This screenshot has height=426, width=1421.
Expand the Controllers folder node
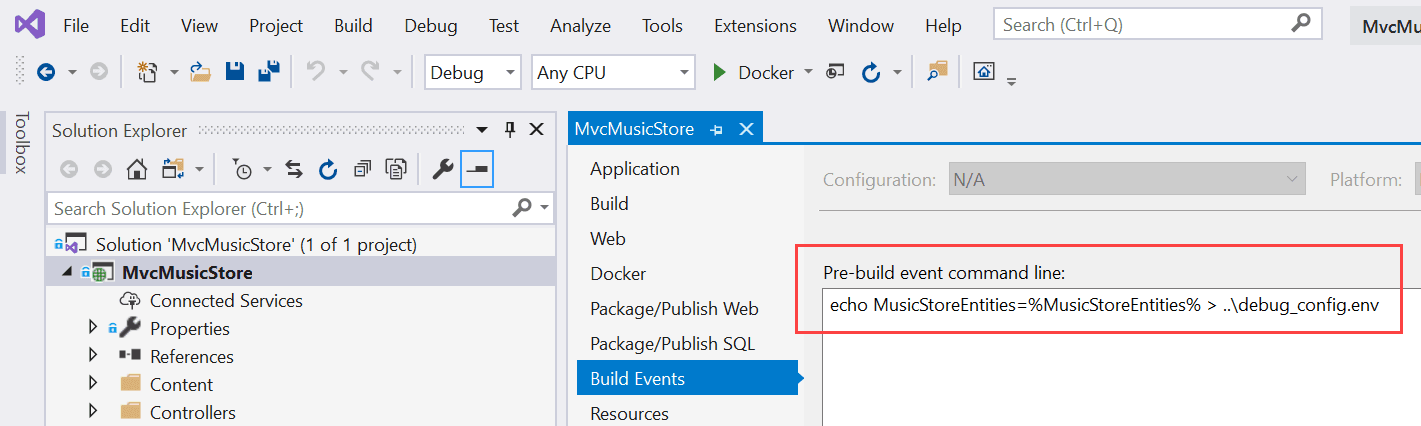tap(93, 411)
